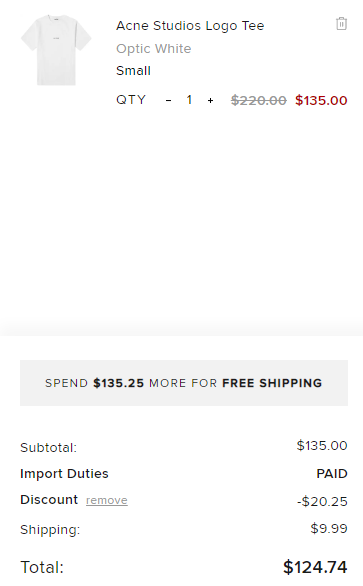Click the $9.99 shipping cost
Viewport: 363px width, 586px height.
tap(329, 528)
